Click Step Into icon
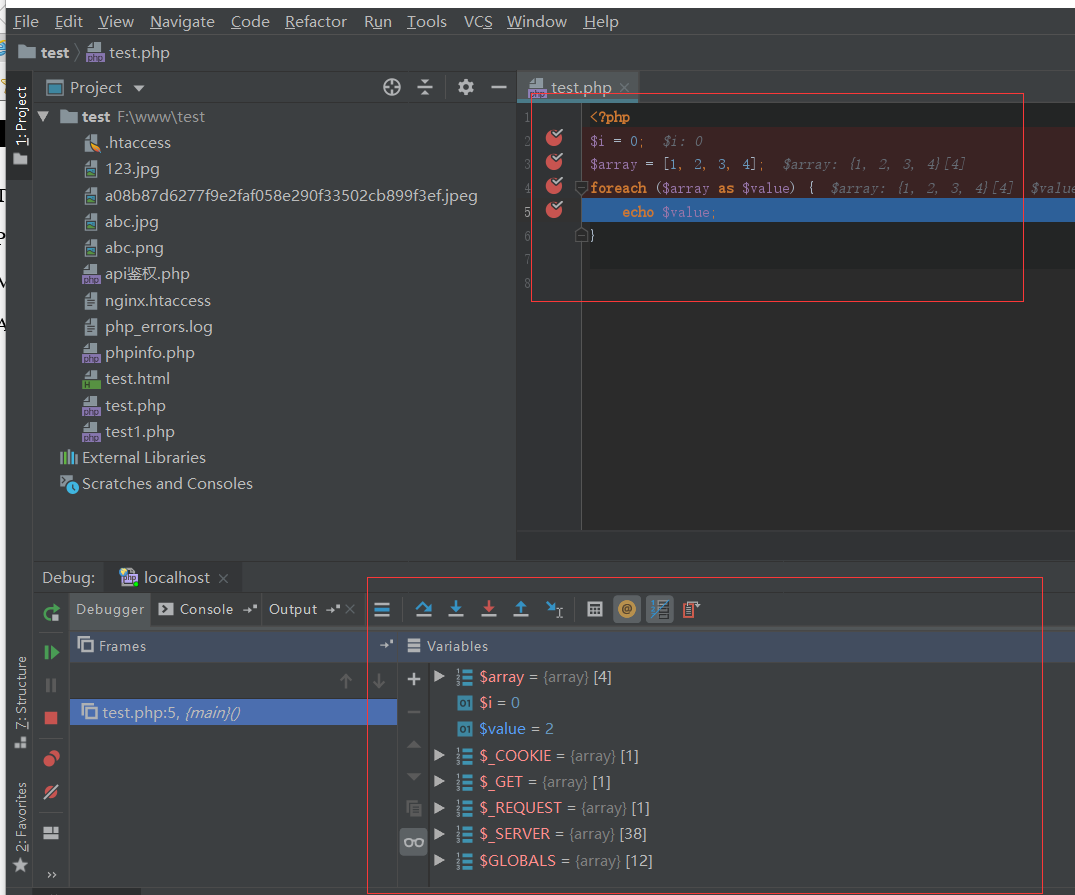The image size is (1075, 895). [x=456, y=609]
